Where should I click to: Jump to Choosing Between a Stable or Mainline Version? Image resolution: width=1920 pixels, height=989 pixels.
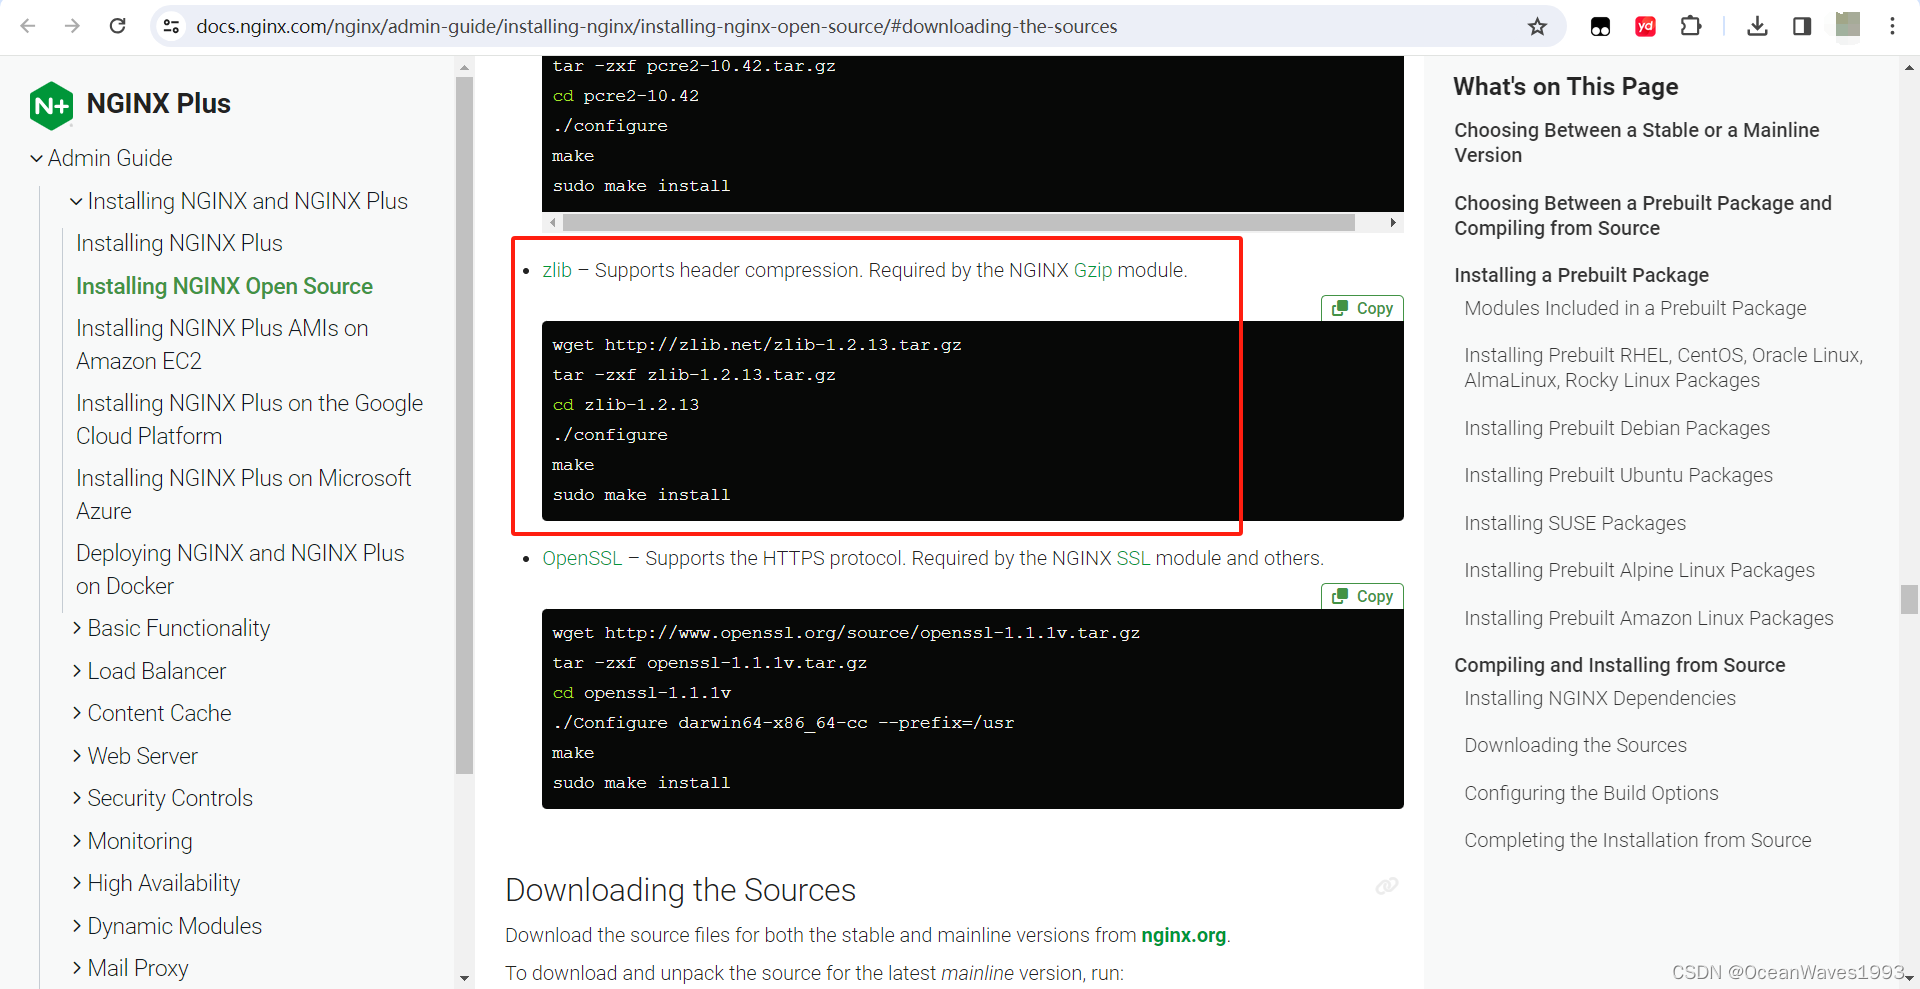coord(1636,142)
